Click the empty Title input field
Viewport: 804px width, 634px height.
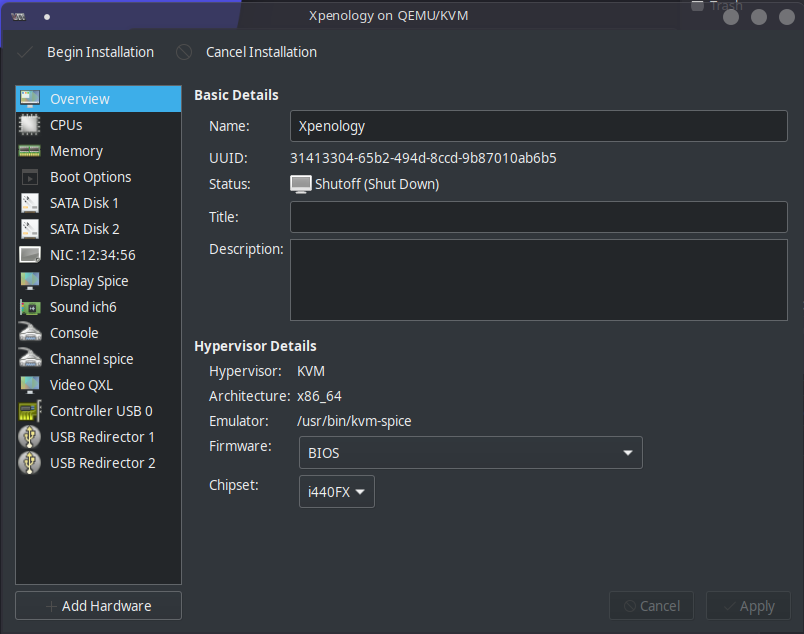(x=538, y=217)
